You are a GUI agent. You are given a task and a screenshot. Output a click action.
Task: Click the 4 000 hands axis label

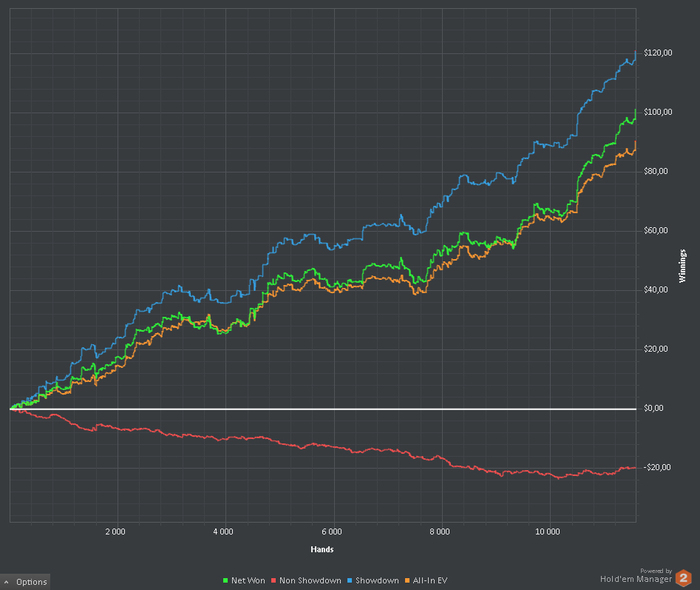tap(223, 532)
